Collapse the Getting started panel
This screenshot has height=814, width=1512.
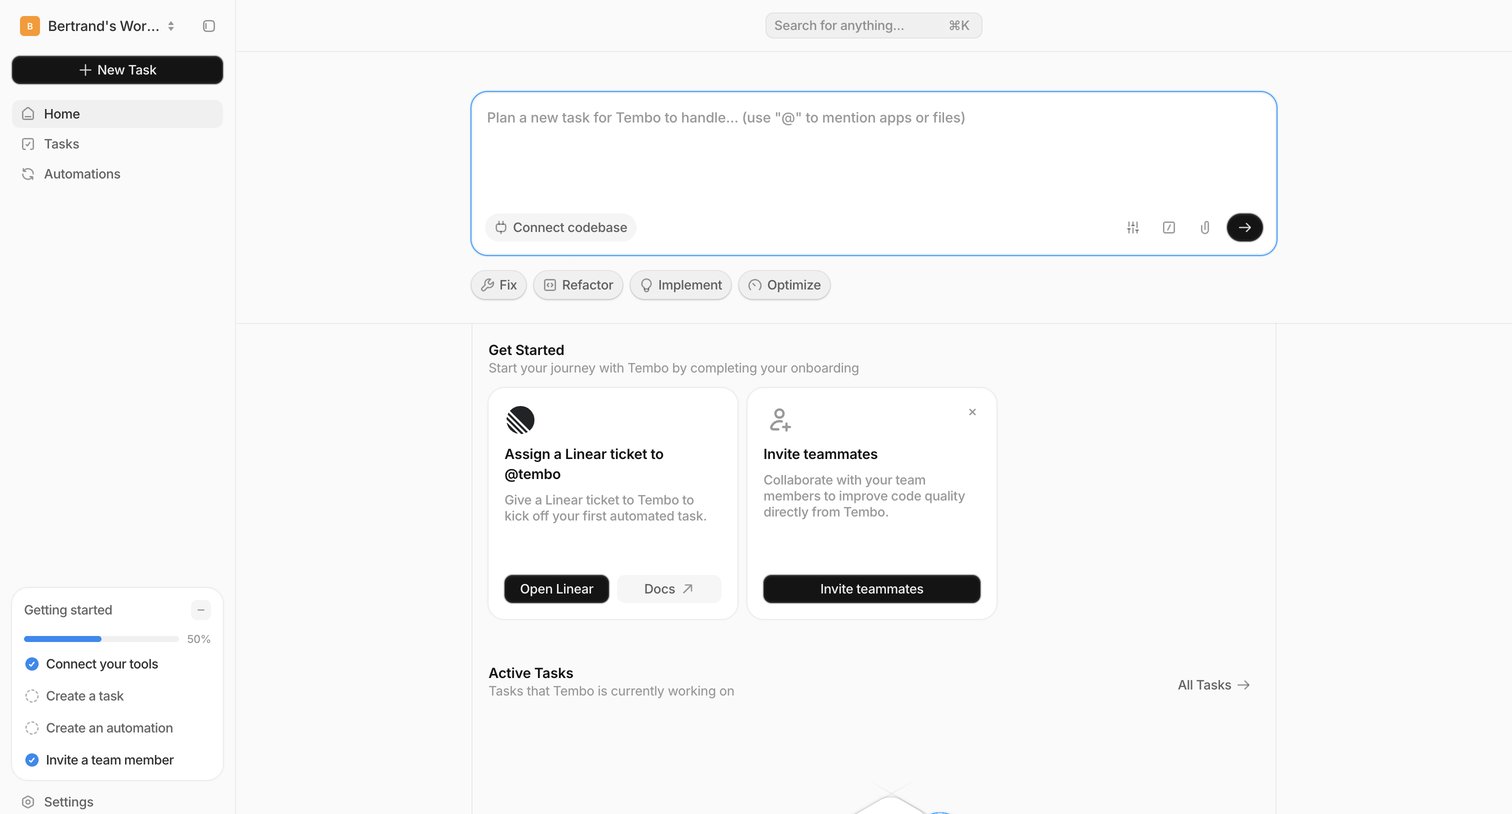coord(201,610)
